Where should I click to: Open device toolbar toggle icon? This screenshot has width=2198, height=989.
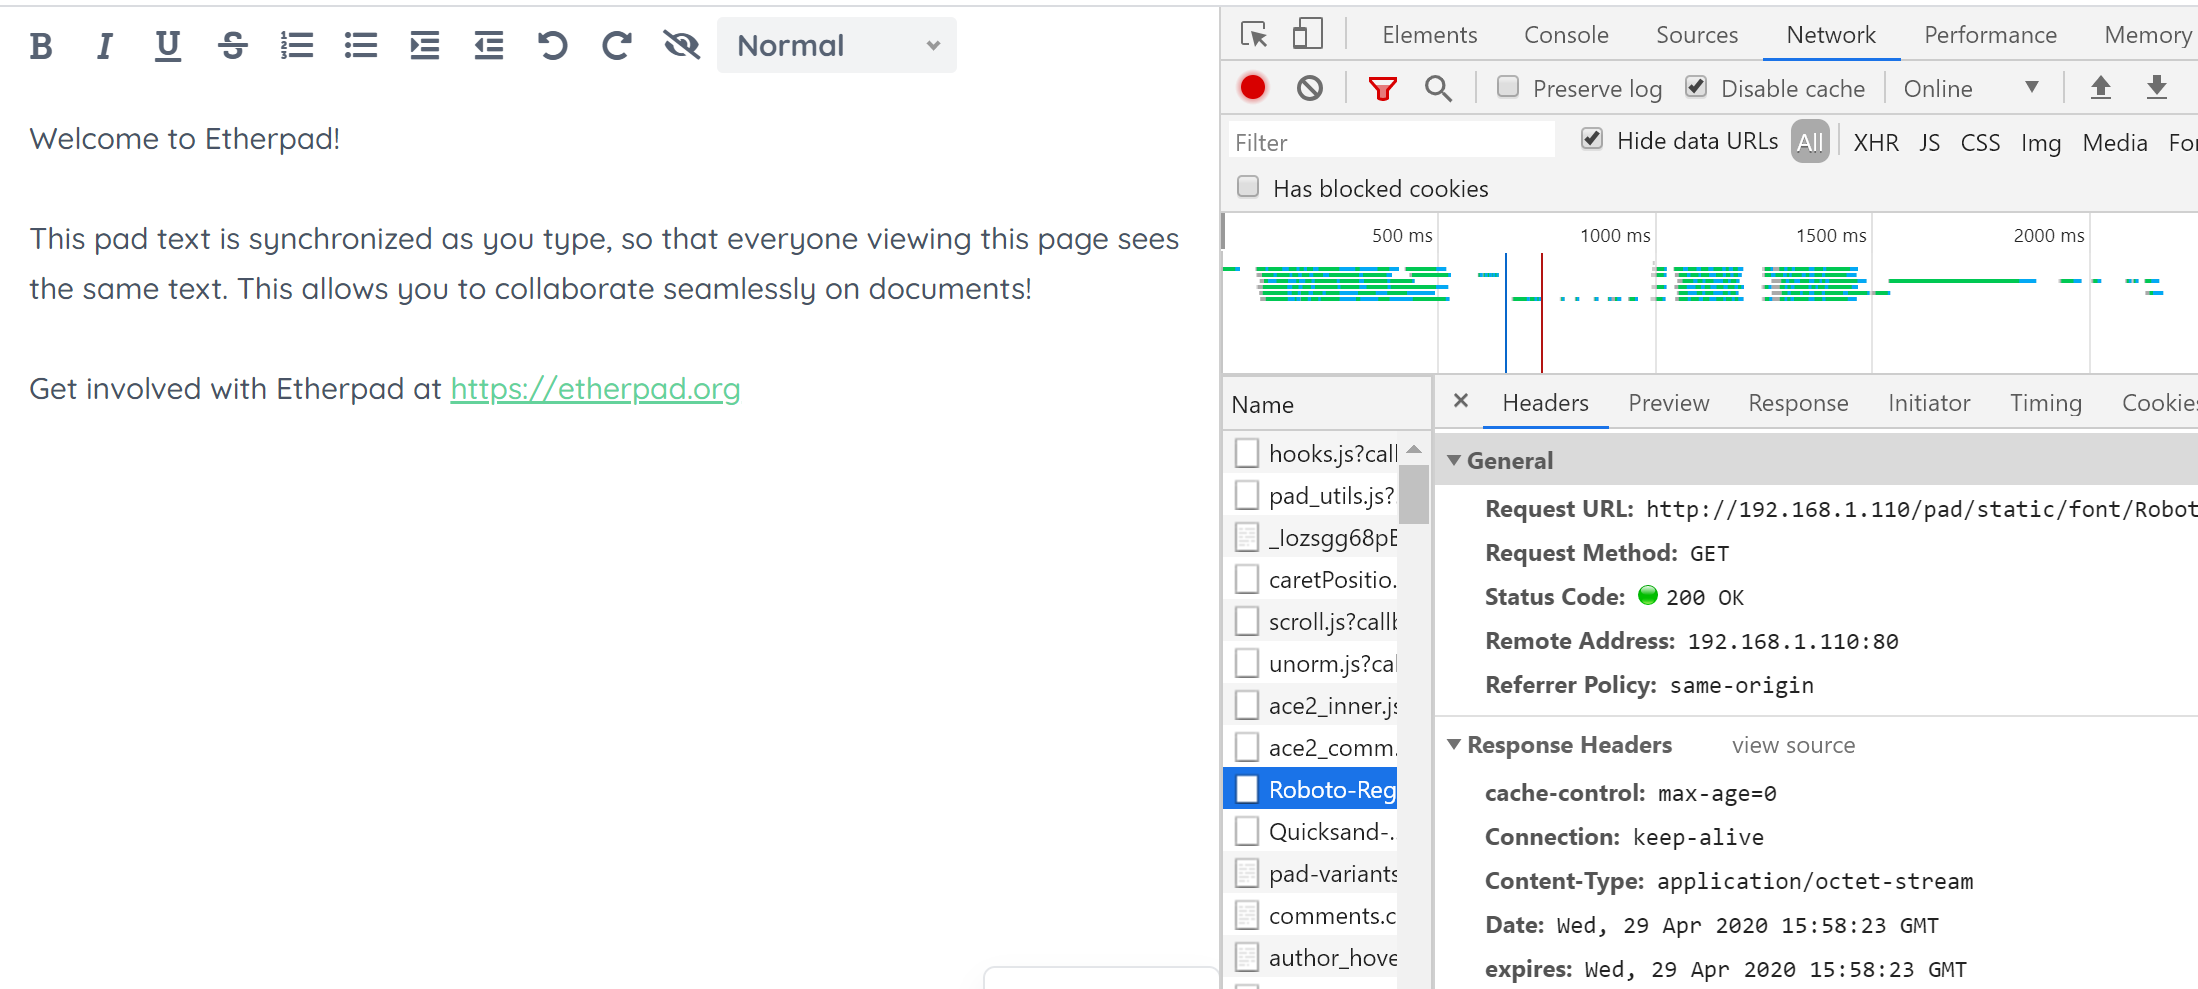click(1307, 34)
